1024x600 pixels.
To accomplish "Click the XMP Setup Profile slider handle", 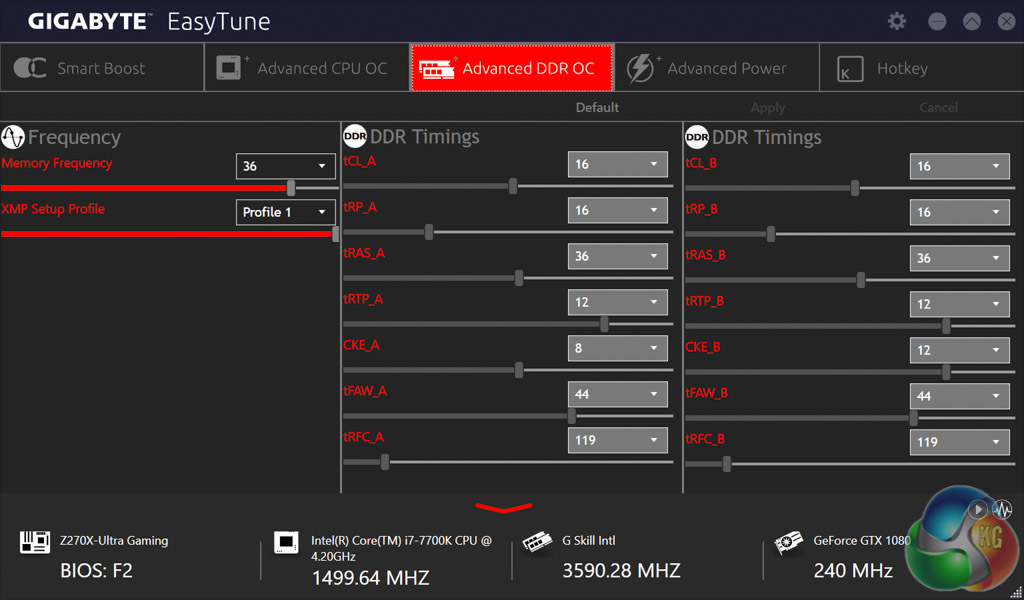I will pos(336,234).
